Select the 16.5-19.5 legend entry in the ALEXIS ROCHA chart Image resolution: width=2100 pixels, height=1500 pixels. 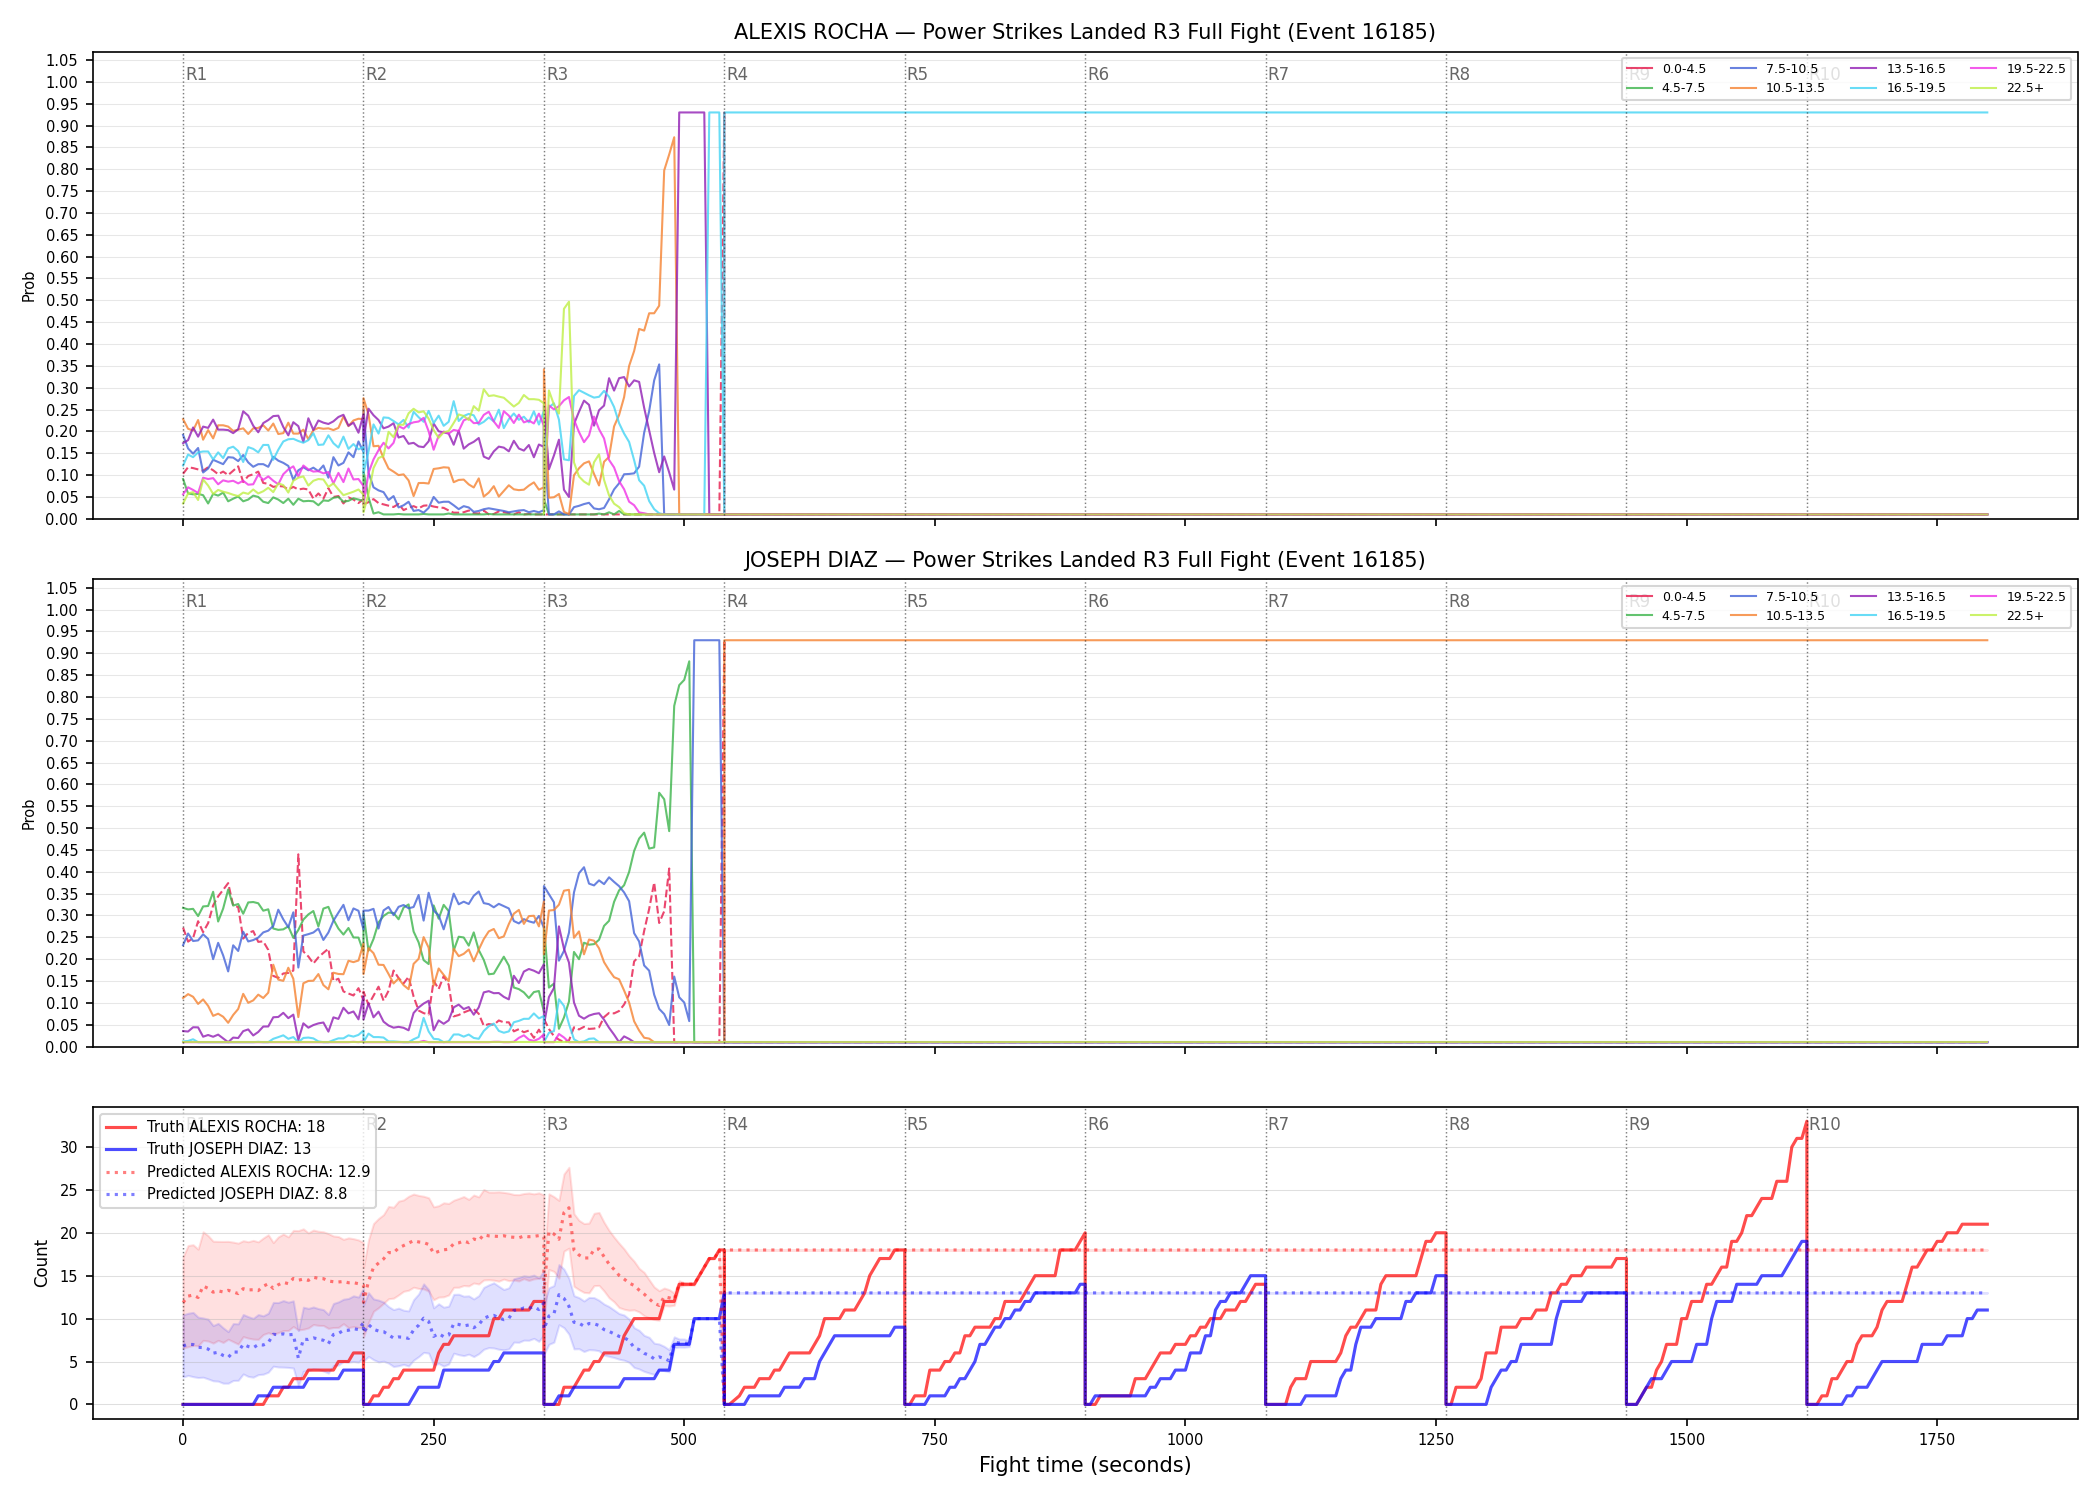tap(1898, 88)
